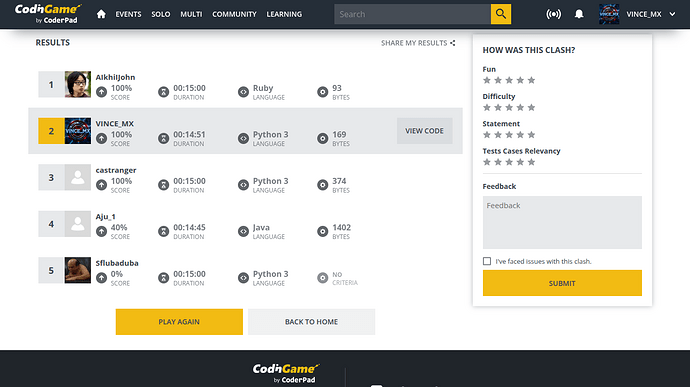Go to the home icon in navbar
This screenshot has height=387, width=690.
pos(101,14)
